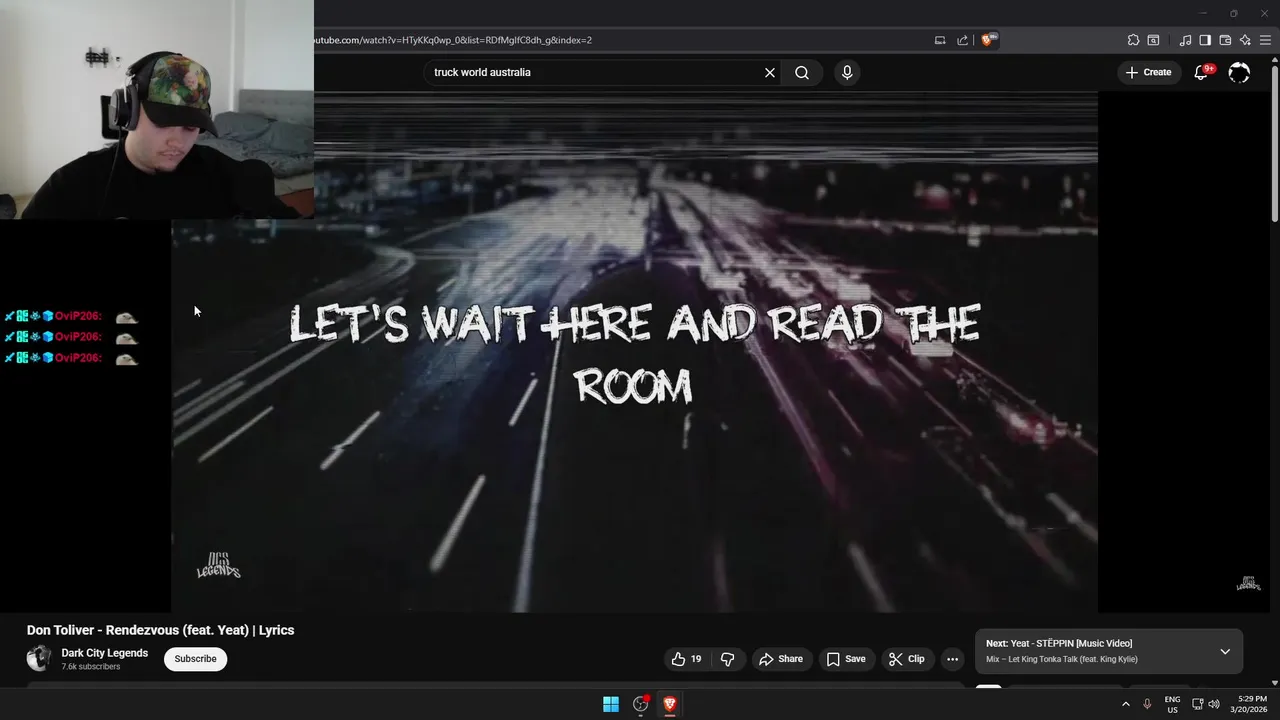The image size is (1280, 720).
Task: Open the ENG US language switcher
Action: (x=1172, y=704)
